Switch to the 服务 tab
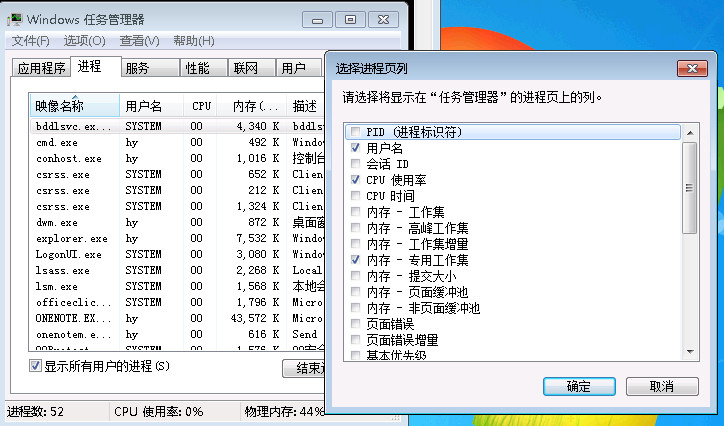The height and width of the screenshot is (426, 724). [x=151, y=68]
